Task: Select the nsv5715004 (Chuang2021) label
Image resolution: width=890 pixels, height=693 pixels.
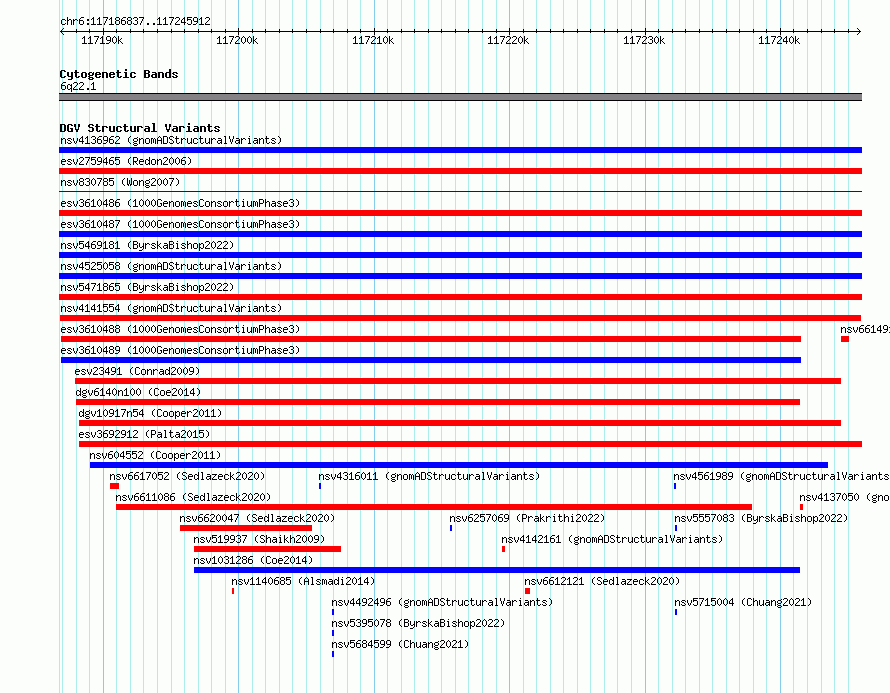Action: tap(743, 602)
